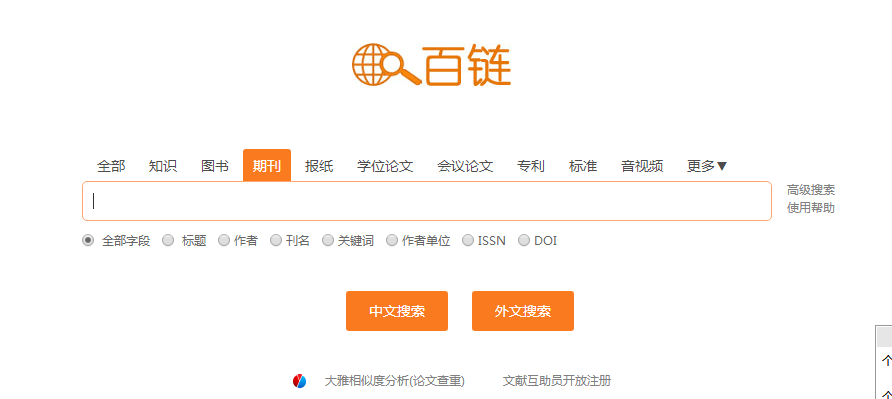Switch to the 音视频 tab

642,166
